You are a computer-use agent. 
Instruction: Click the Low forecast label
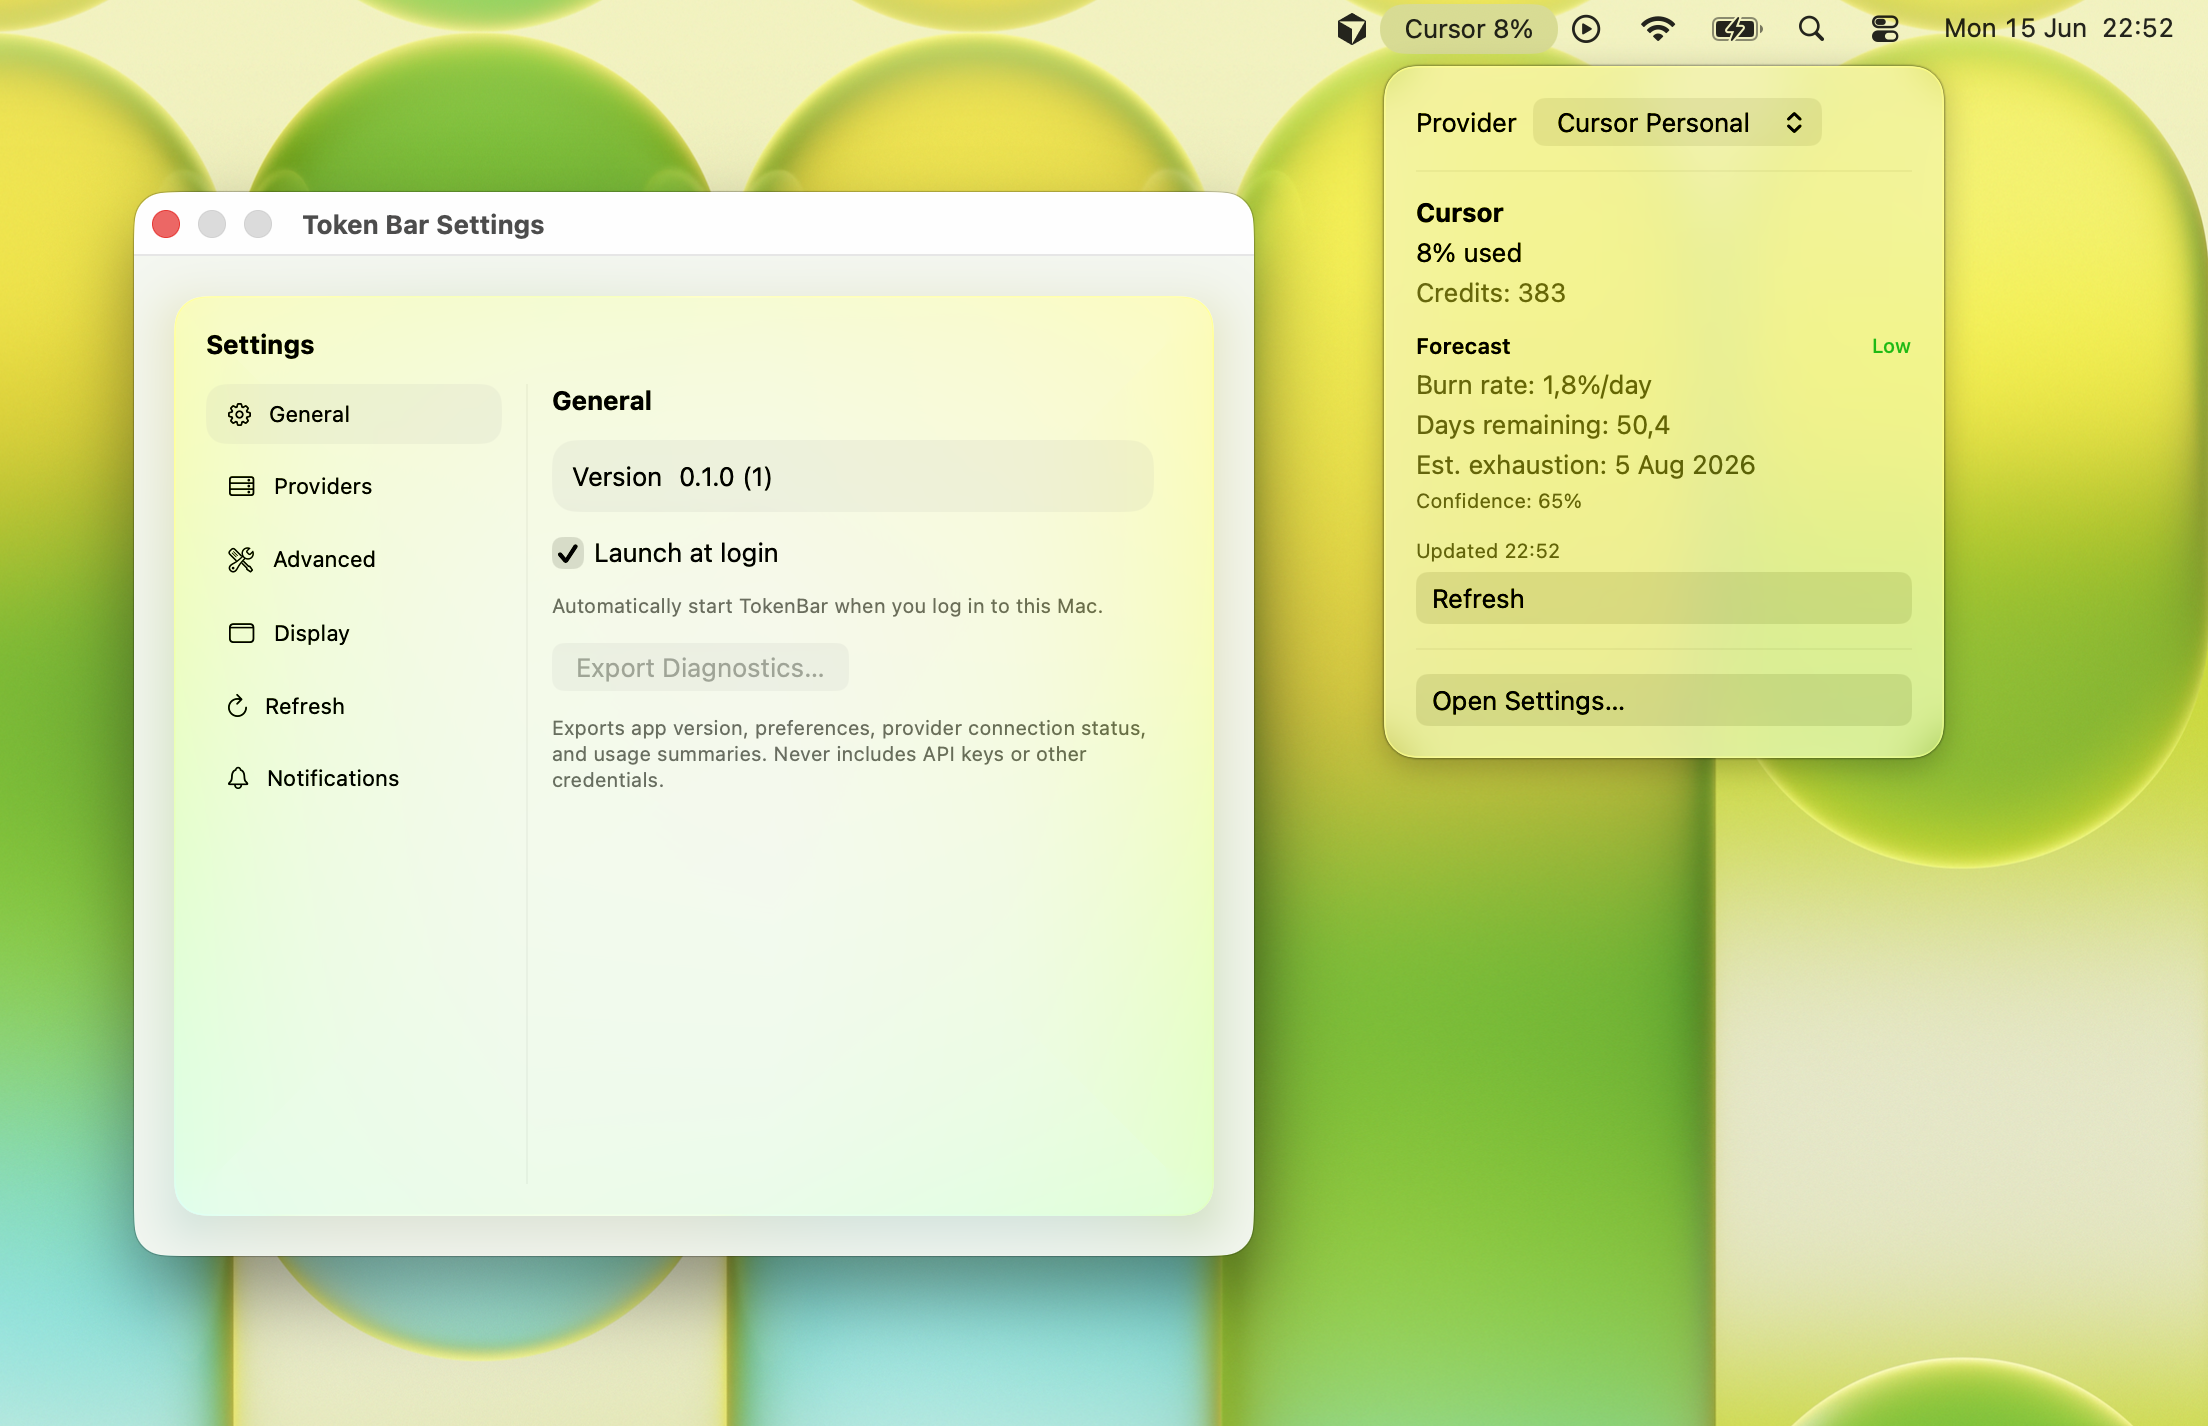tap(1891, 346)
